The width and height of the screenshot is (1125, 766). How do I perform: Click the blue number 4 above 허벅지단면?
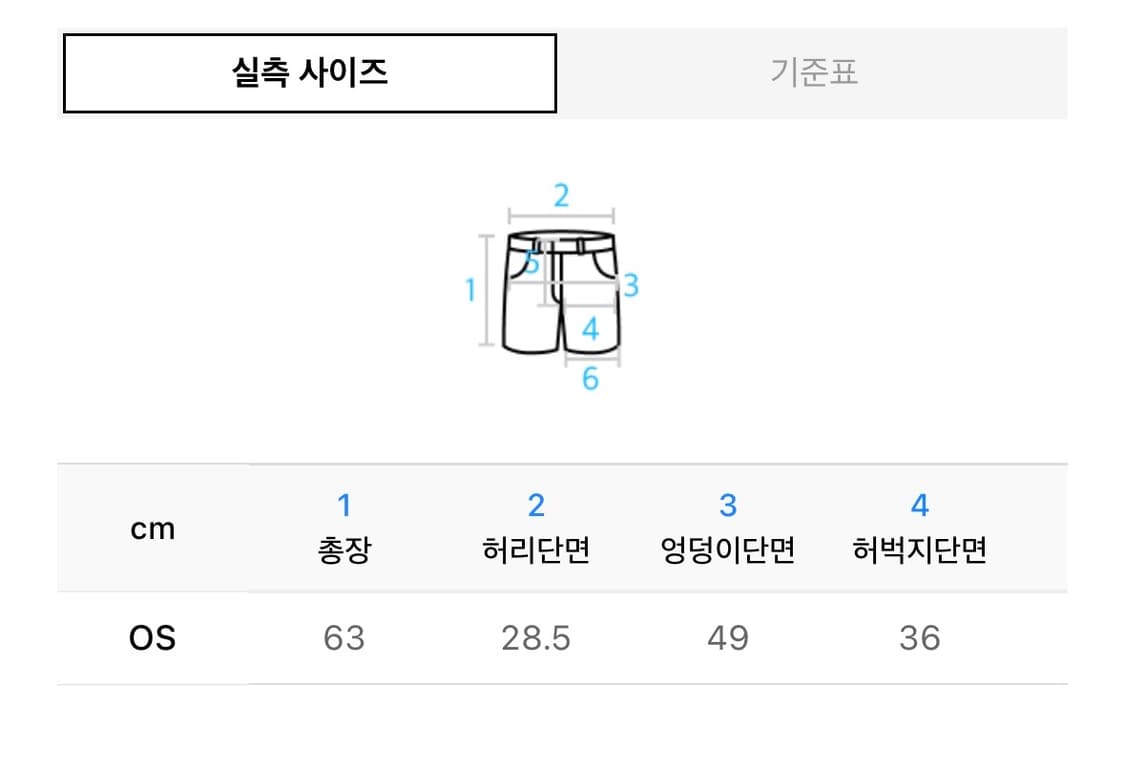pyautogui.click(x=920, y=506)
